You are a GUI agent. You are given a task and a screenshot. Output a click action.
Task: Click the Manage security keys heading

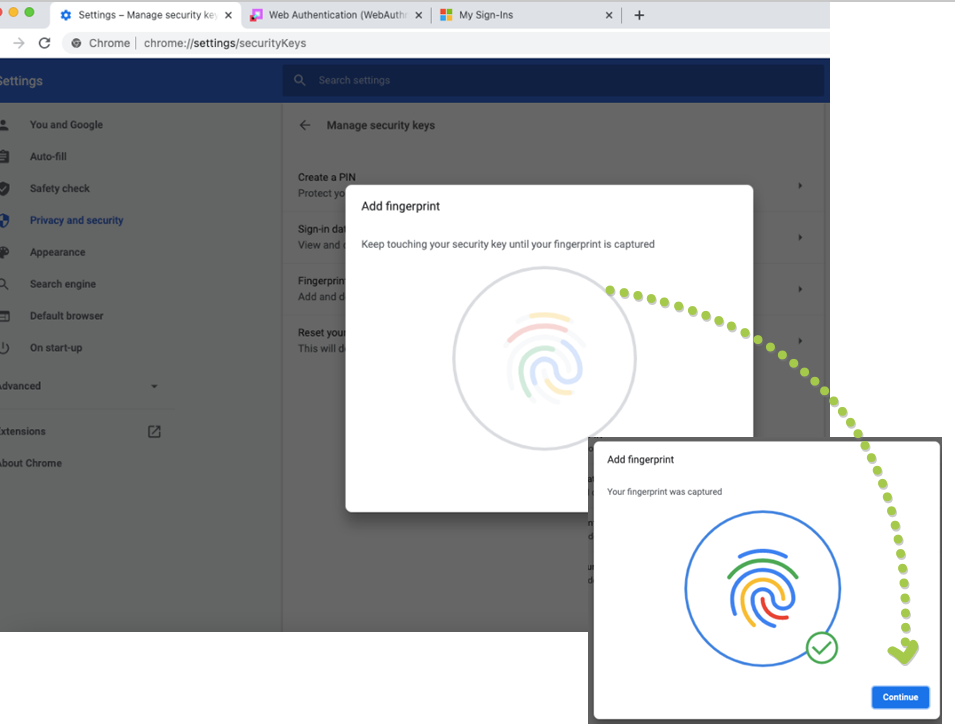coord(381,125)
